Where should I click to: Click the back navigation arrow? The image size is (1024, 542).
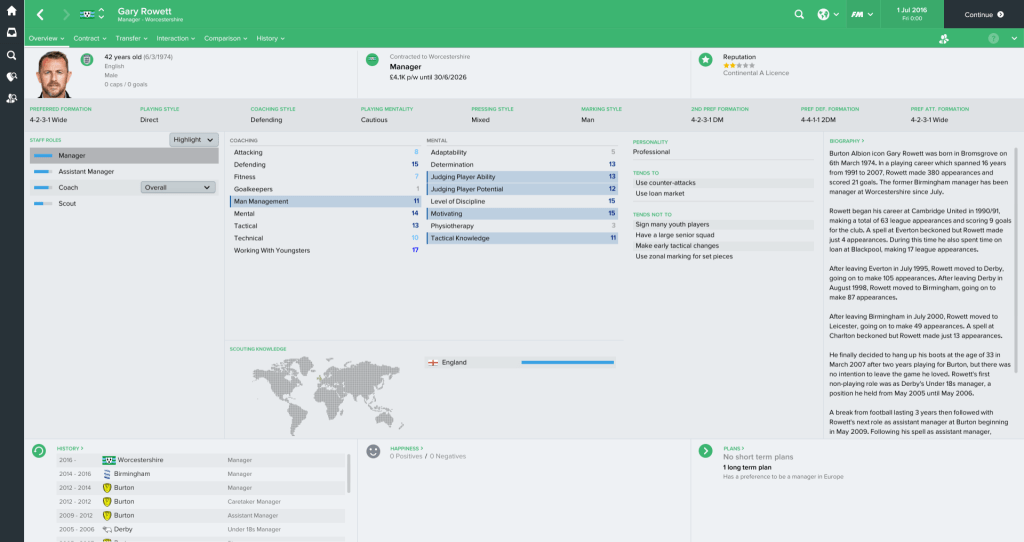coord(40,15)
